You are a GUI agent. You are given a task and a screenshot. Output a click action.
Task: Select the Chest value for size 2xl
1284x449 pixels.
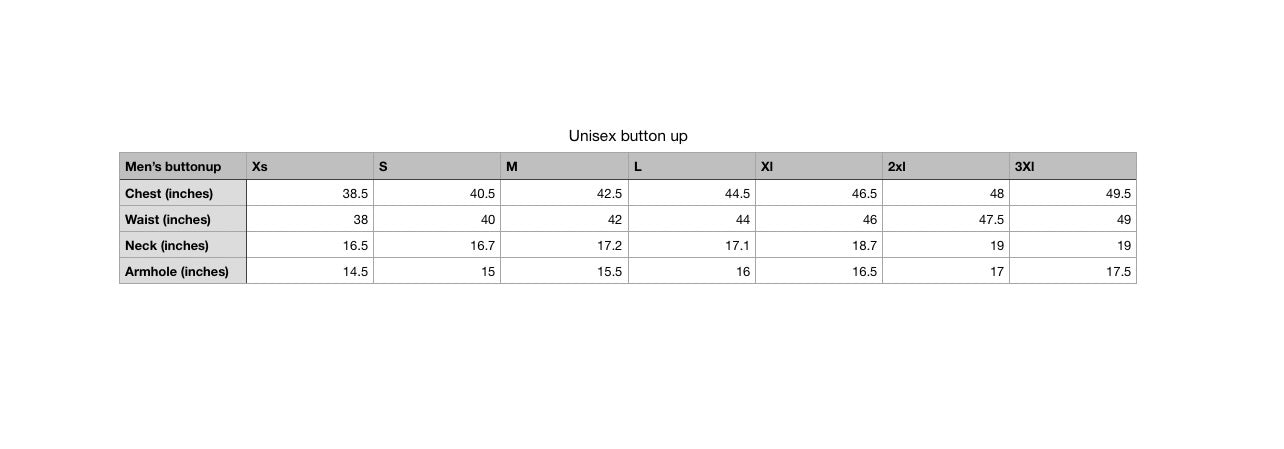coord(995,194)
